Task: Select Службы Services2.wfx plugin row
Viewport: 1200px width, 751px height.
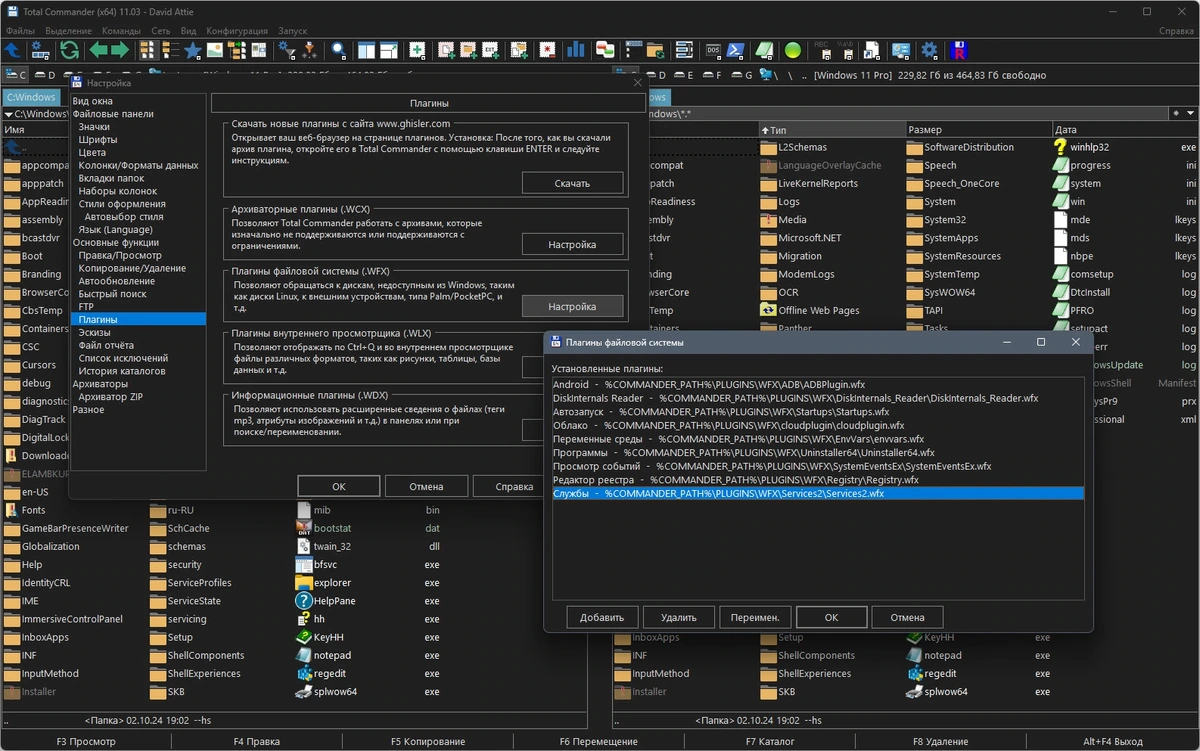Action: point(818,493)
